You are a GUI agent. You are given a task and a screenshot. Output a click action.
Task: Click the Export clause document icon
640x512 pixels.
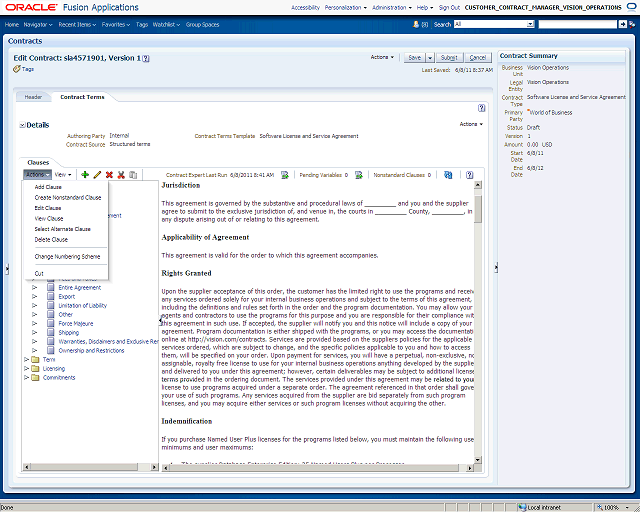51,296
